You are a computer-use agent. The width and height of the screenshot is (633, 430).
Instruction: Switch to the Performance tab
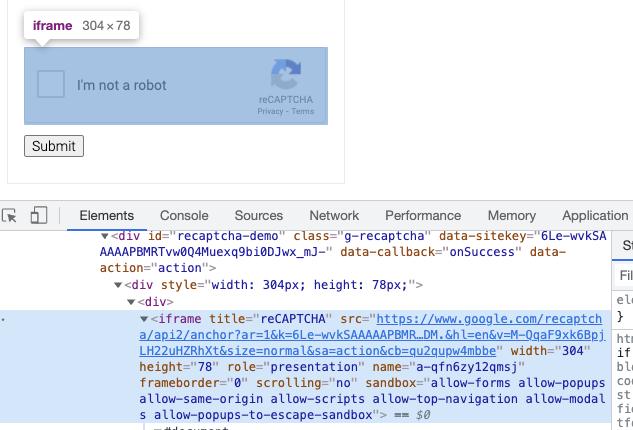(x=423, y=216)
